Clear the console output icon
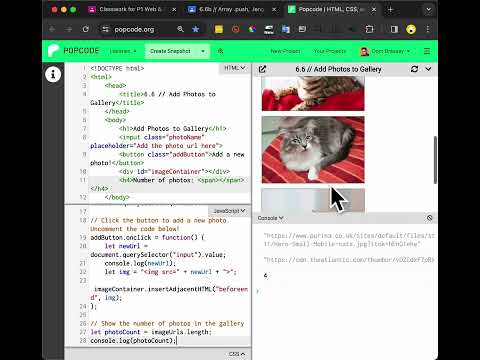 (430, 218)
